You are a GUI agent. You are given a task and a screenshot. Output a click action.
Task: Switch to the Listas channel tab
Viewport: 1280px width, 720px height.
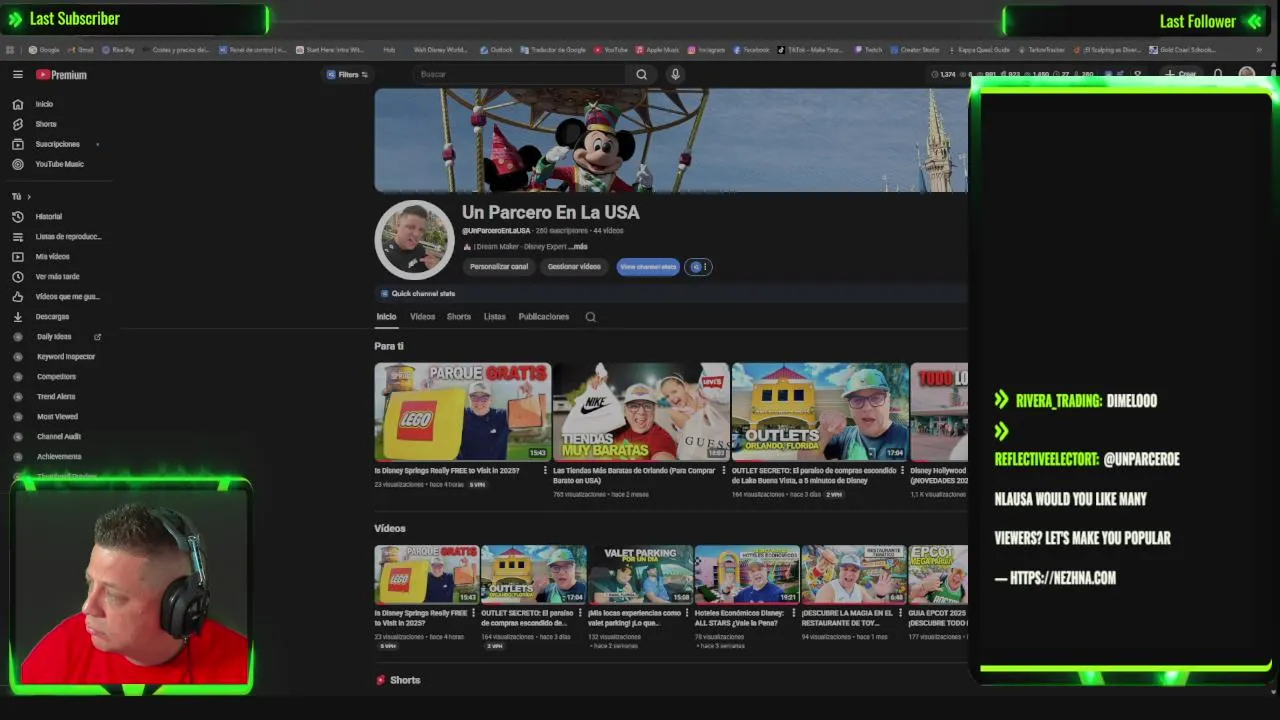pos(495,317)
